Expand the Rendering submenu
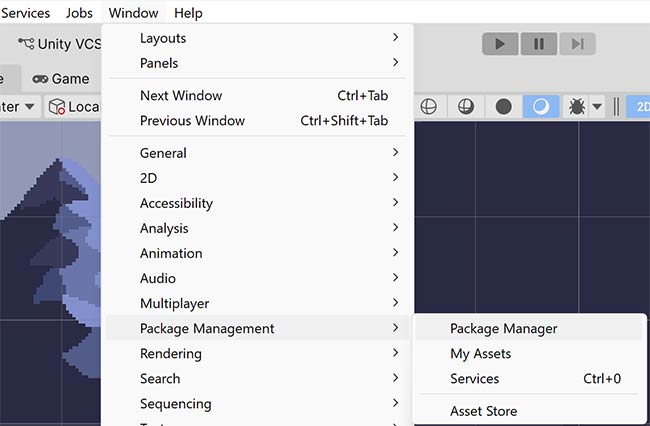The image size is (650, 426). [257, 353]
